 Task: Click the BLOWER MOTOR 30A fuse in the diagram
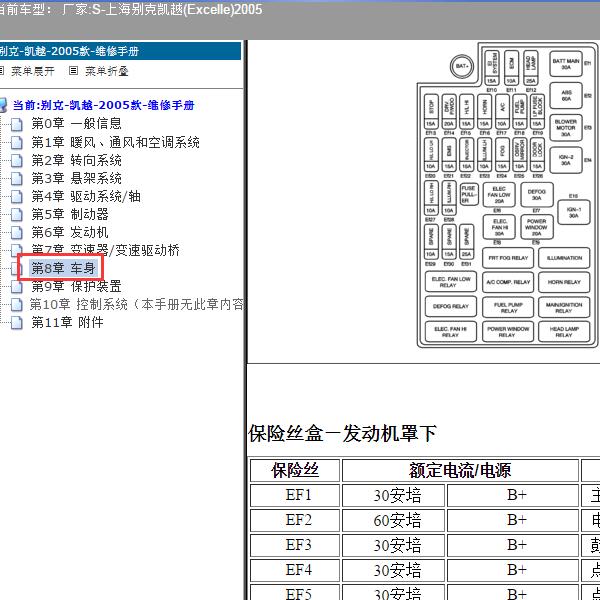tap(566, 127)
